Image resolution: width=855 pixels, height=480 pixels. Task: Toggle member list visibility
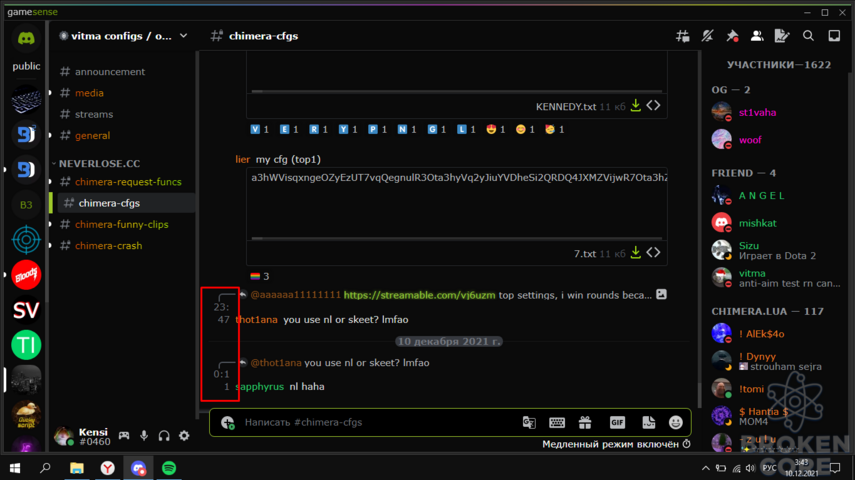click(757, 36)
